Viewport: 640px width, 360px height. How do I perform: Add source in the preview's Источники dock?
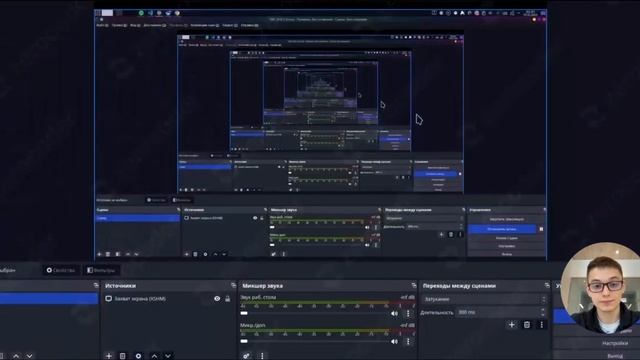[187, 254]
